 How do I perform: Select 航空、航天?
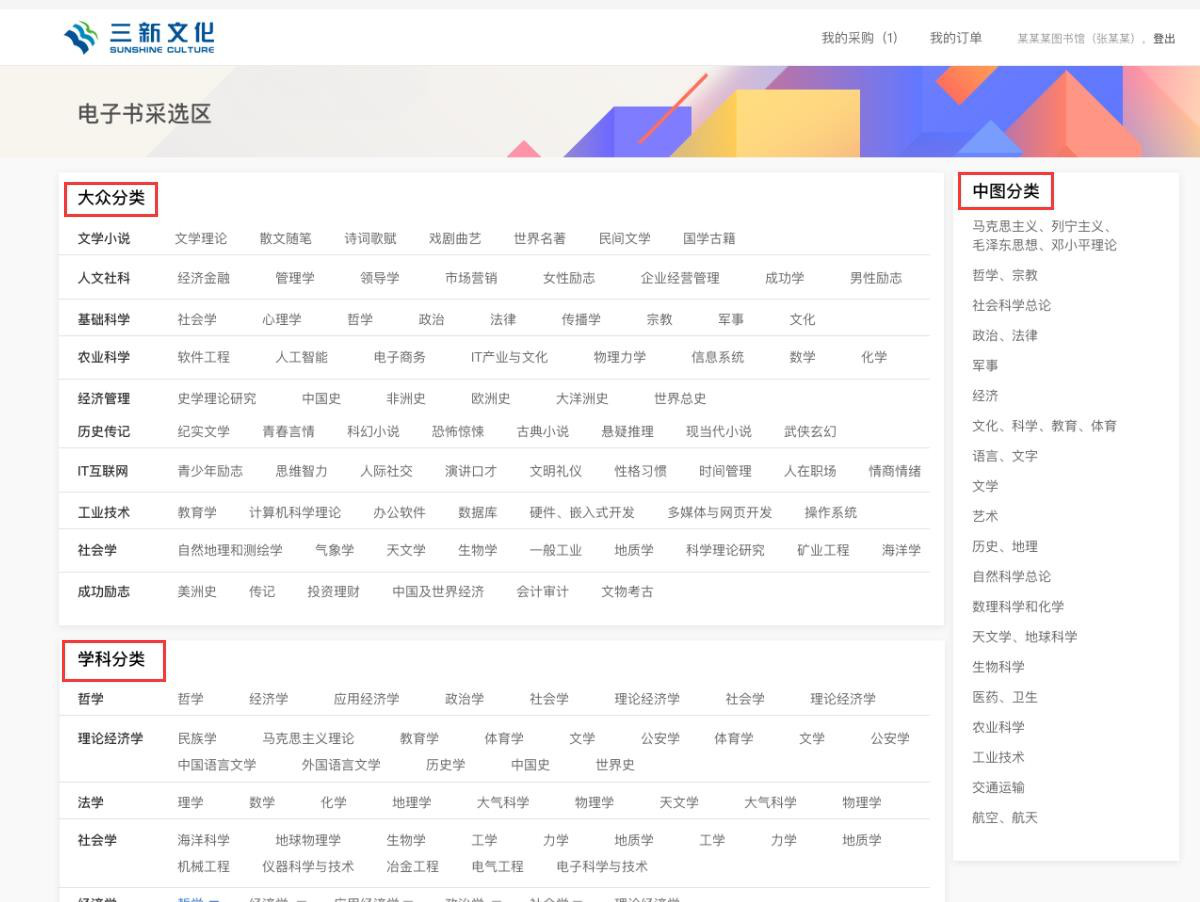(x=1005, y=817)
